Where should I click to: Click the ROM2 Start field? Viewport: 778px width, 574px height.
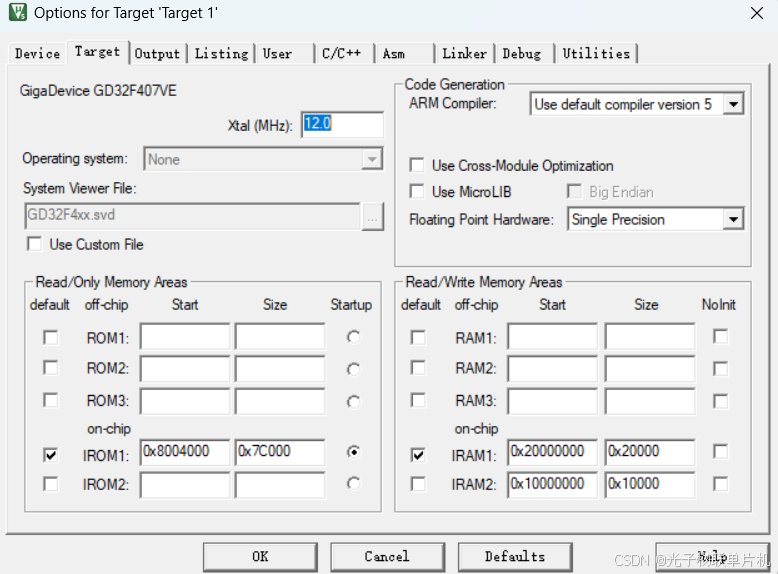185,369
